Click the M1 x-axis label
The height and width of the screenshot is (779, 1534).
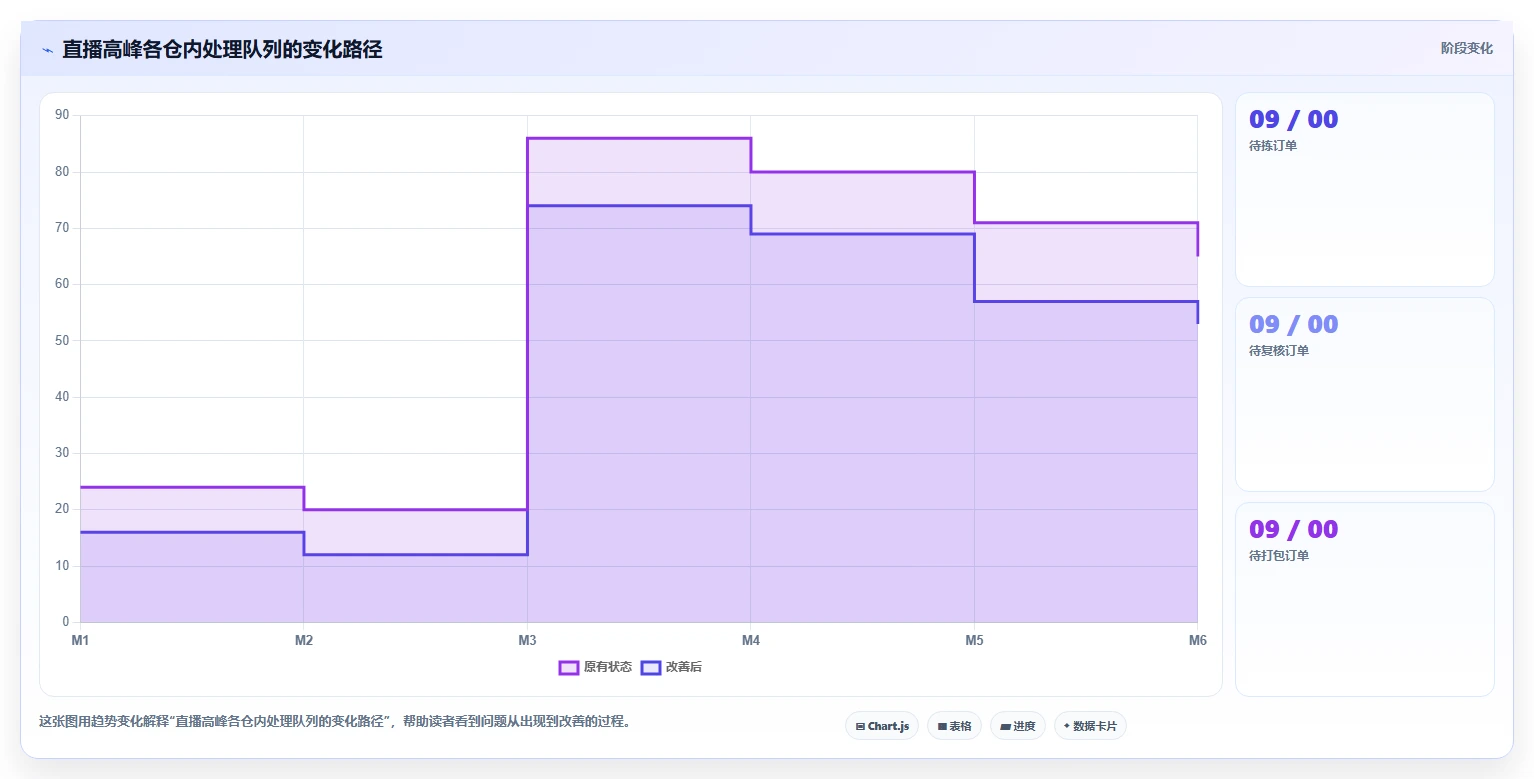tap(80, 641)
